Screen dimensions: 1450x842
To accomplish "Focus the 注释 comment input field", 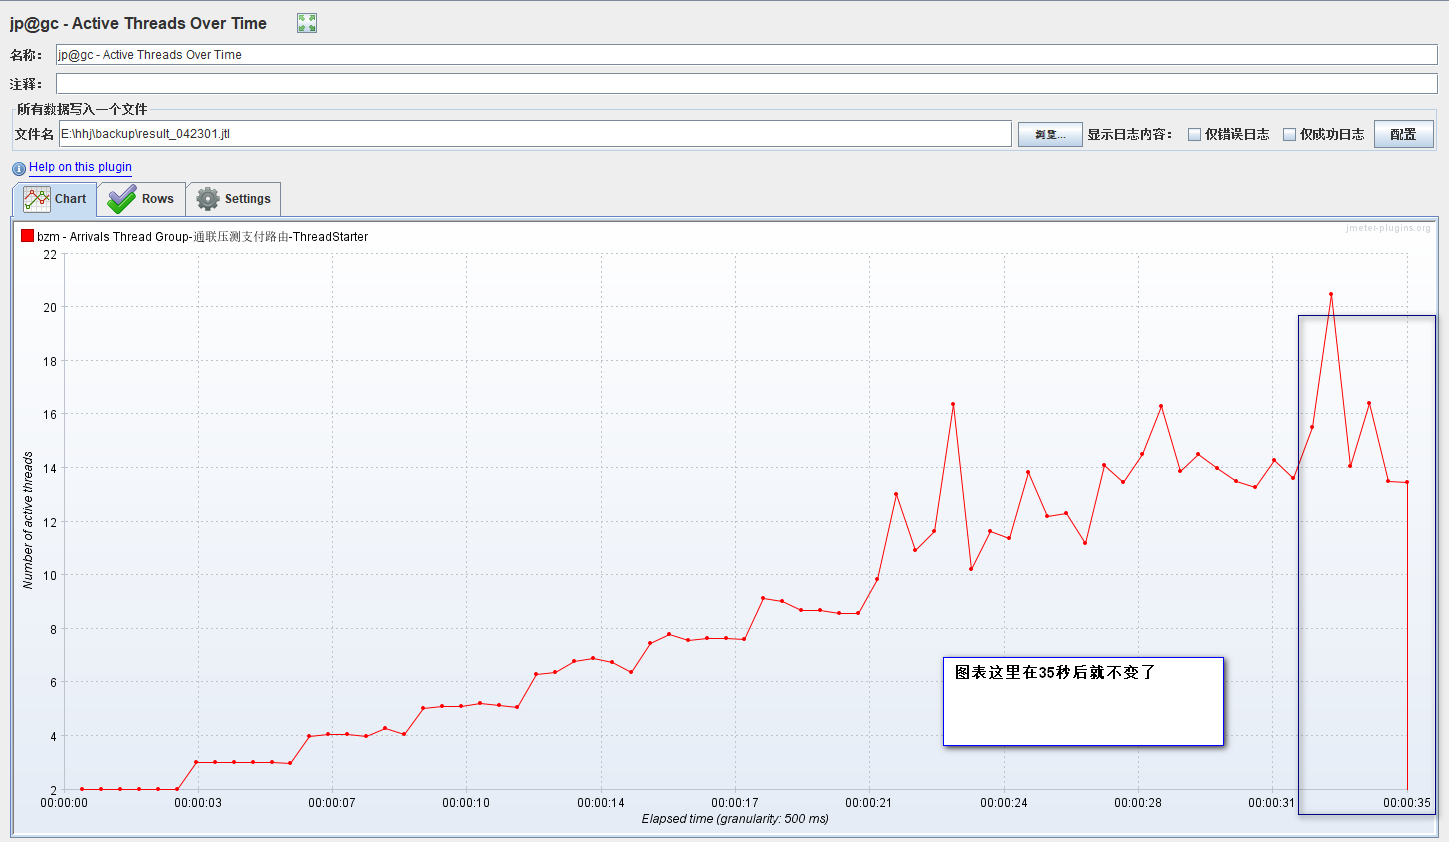I will pyautogui.click(x=746, y=84).
